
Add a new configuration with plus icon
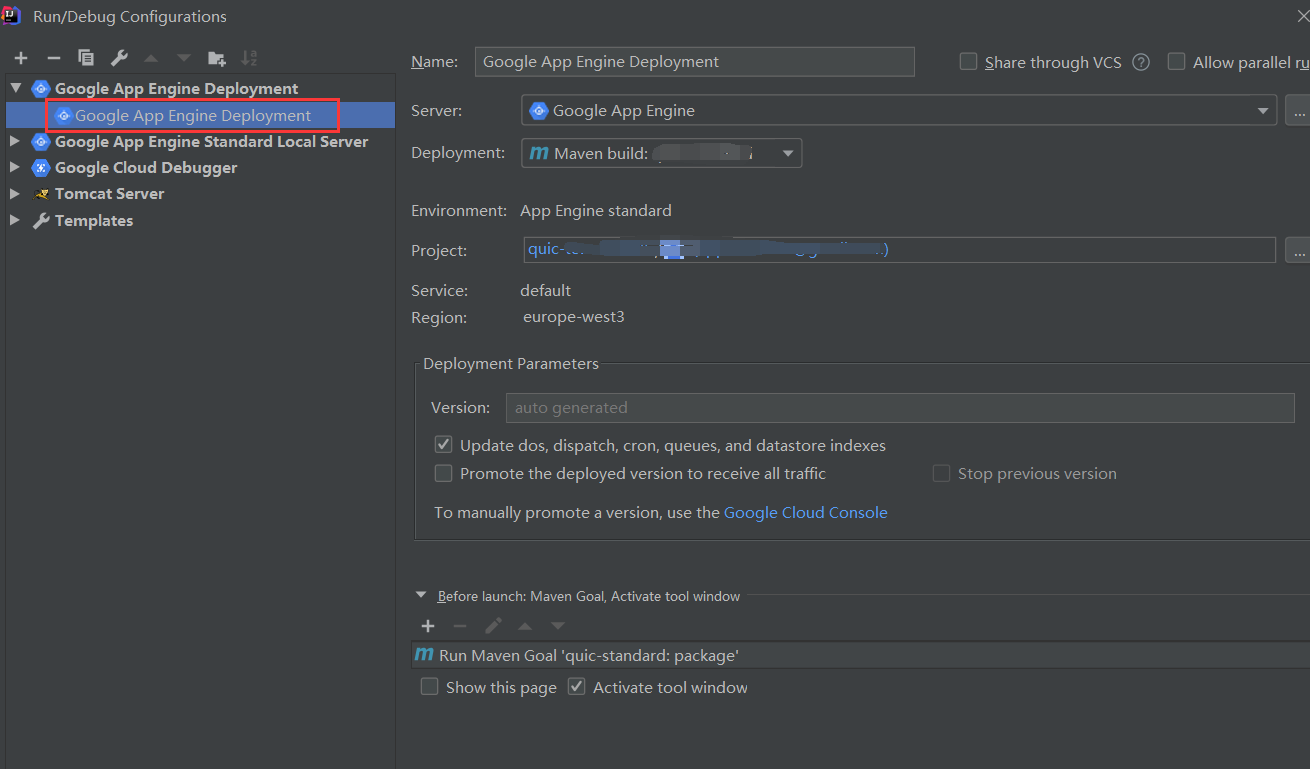point(20,58)
